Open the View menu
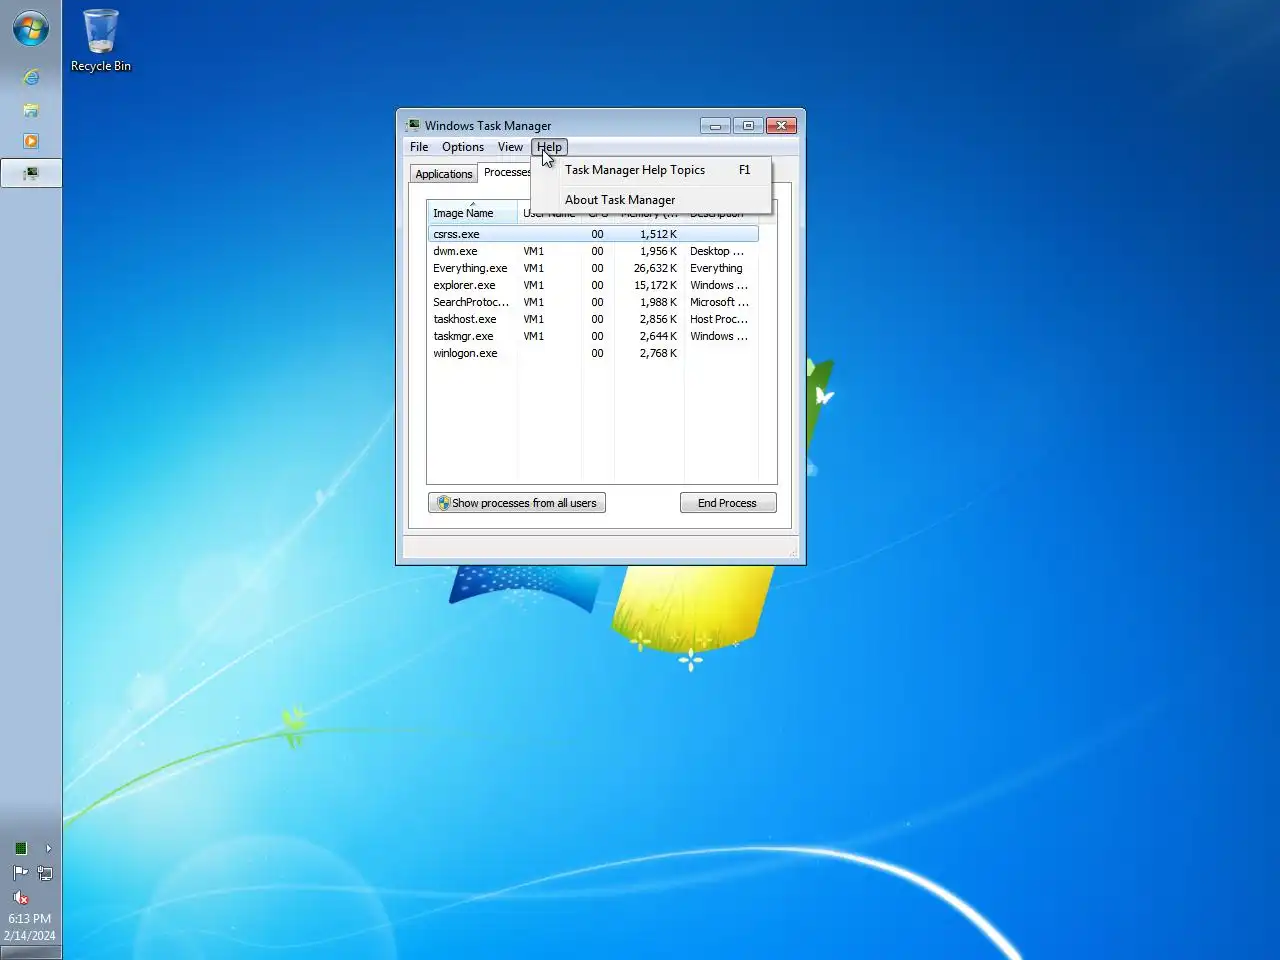This screenshot has height=960, width=1280. (510, 147)
